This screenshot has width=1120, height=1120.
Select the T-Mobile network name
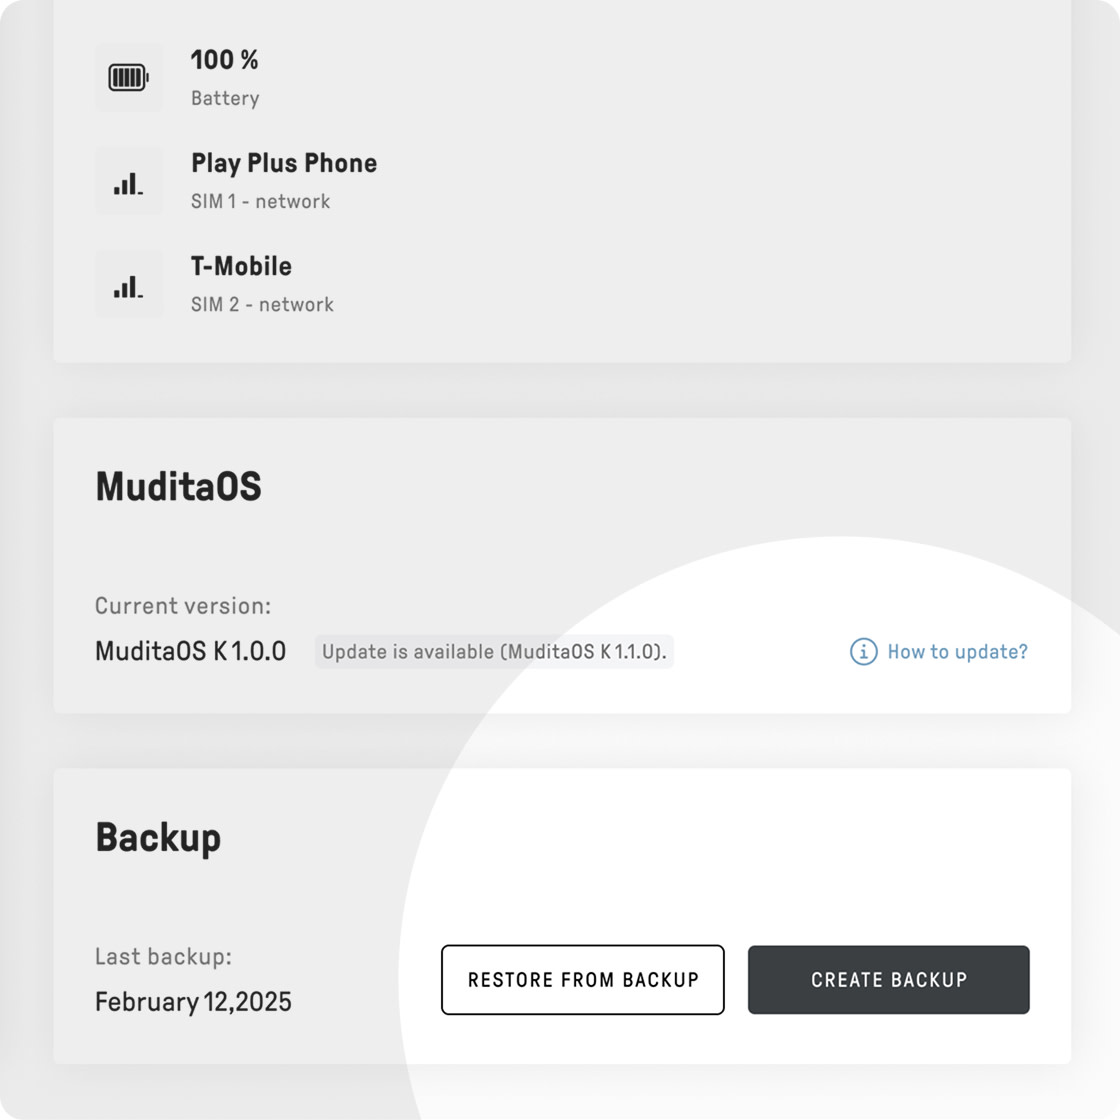pos(241,266)
